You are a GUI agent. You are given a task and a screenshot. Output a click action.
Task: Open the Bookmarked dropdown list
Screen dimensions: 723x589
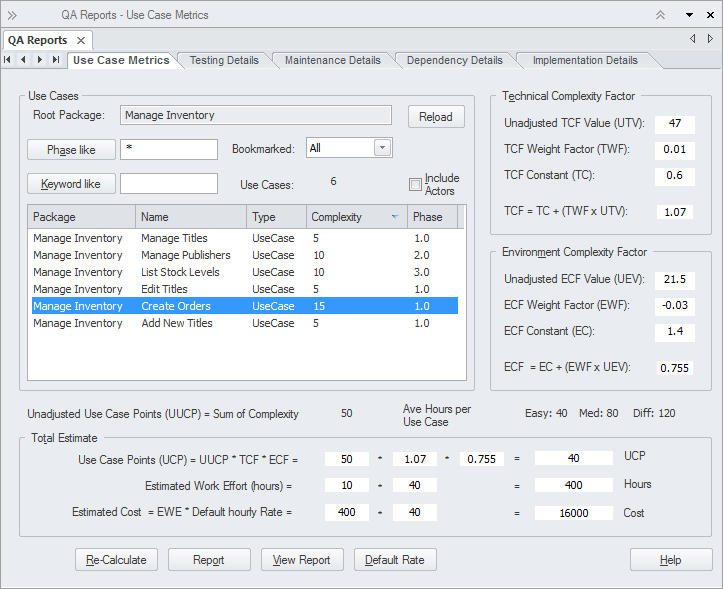382,148
